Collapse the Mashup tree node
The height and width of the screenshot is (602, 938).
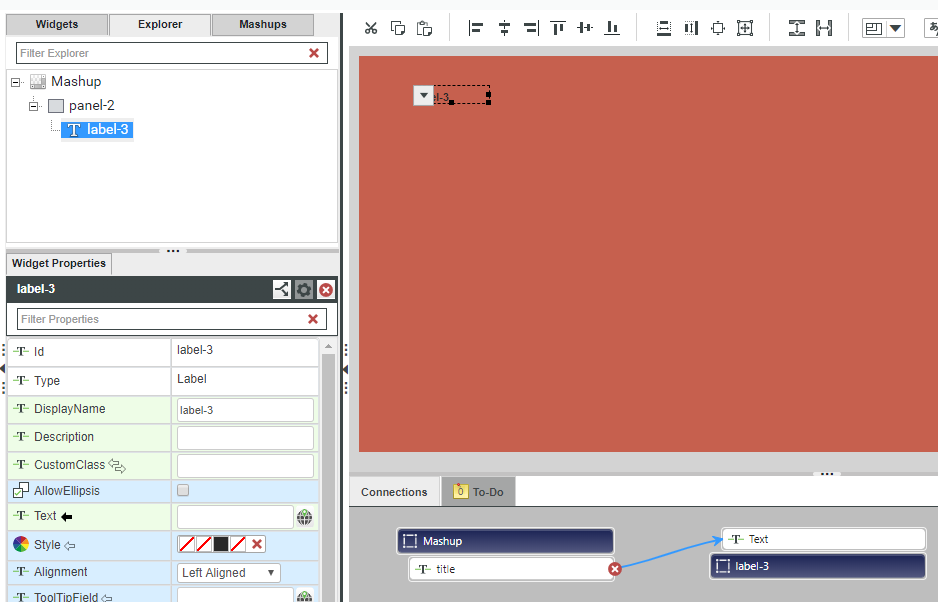click(x=13, y=81)
